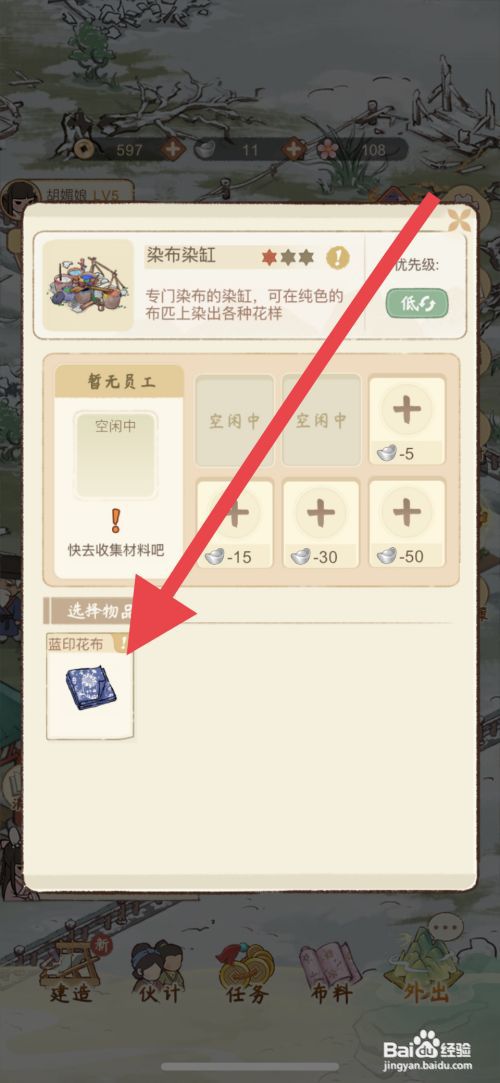Tap the second 空闲中 idle production slot
Image resolution: width=500 pixels, height=1083 pixels.
coord(321,420)
